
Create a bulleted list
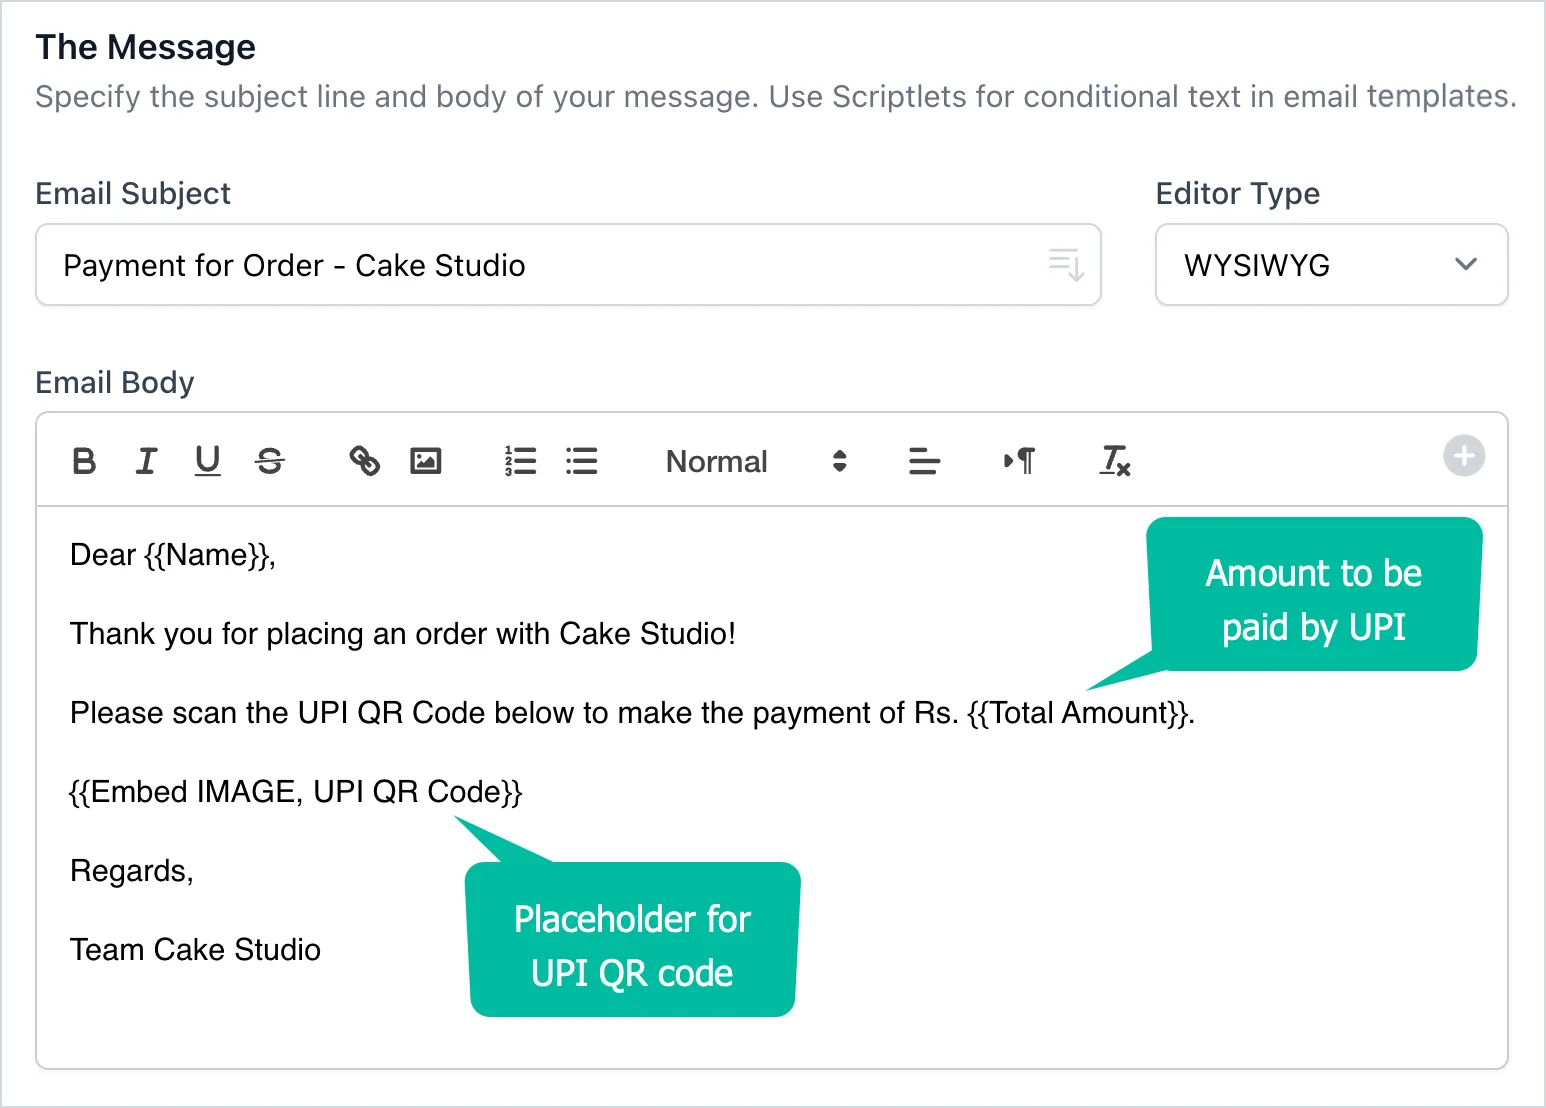[582, 461]
